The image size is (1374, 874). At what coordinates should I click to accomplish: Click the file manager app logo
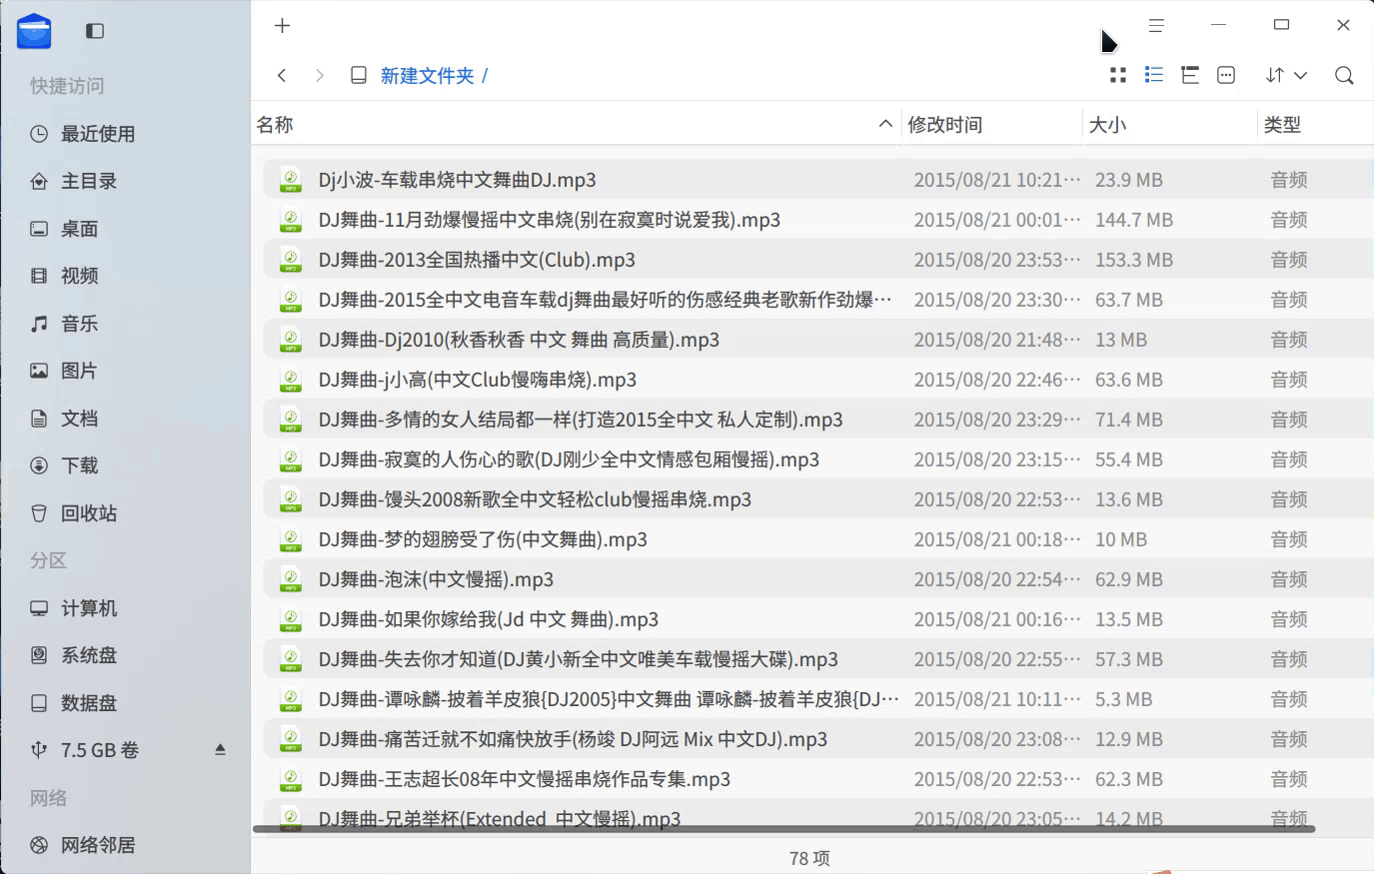(34, 31)
